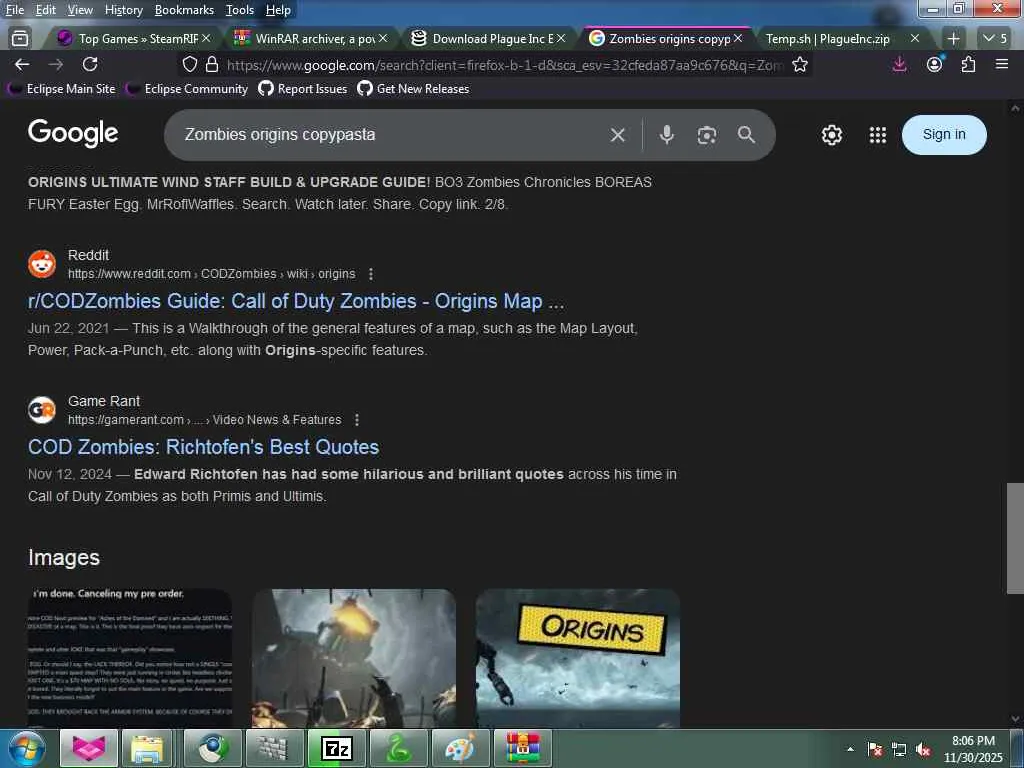
Task: Open paint palette app in taskbar
Action: [x=460, y=748]
